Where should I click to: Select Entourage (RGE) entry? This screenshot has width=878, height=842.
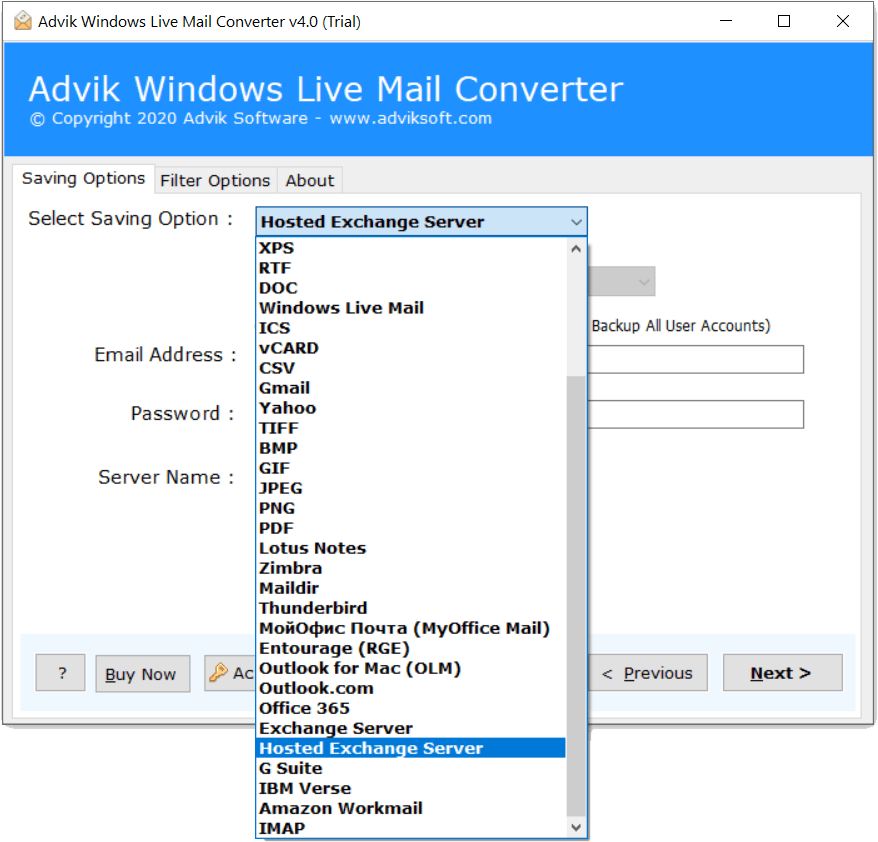pos(411,648)
